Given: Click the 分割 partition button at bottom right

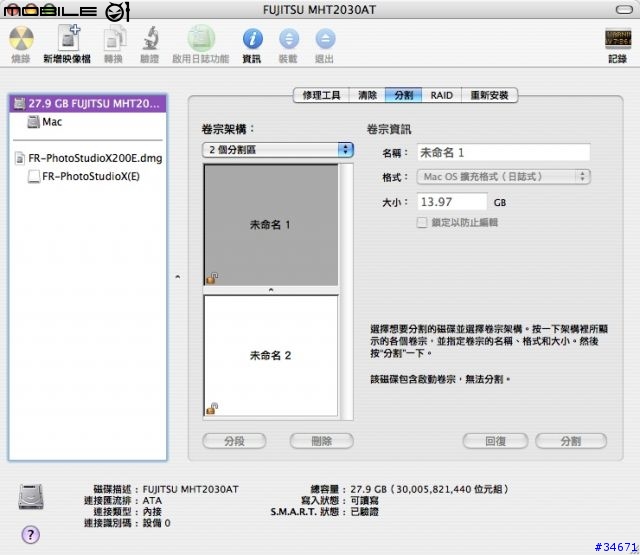Looking at the screenshot, I should (571, 441).
